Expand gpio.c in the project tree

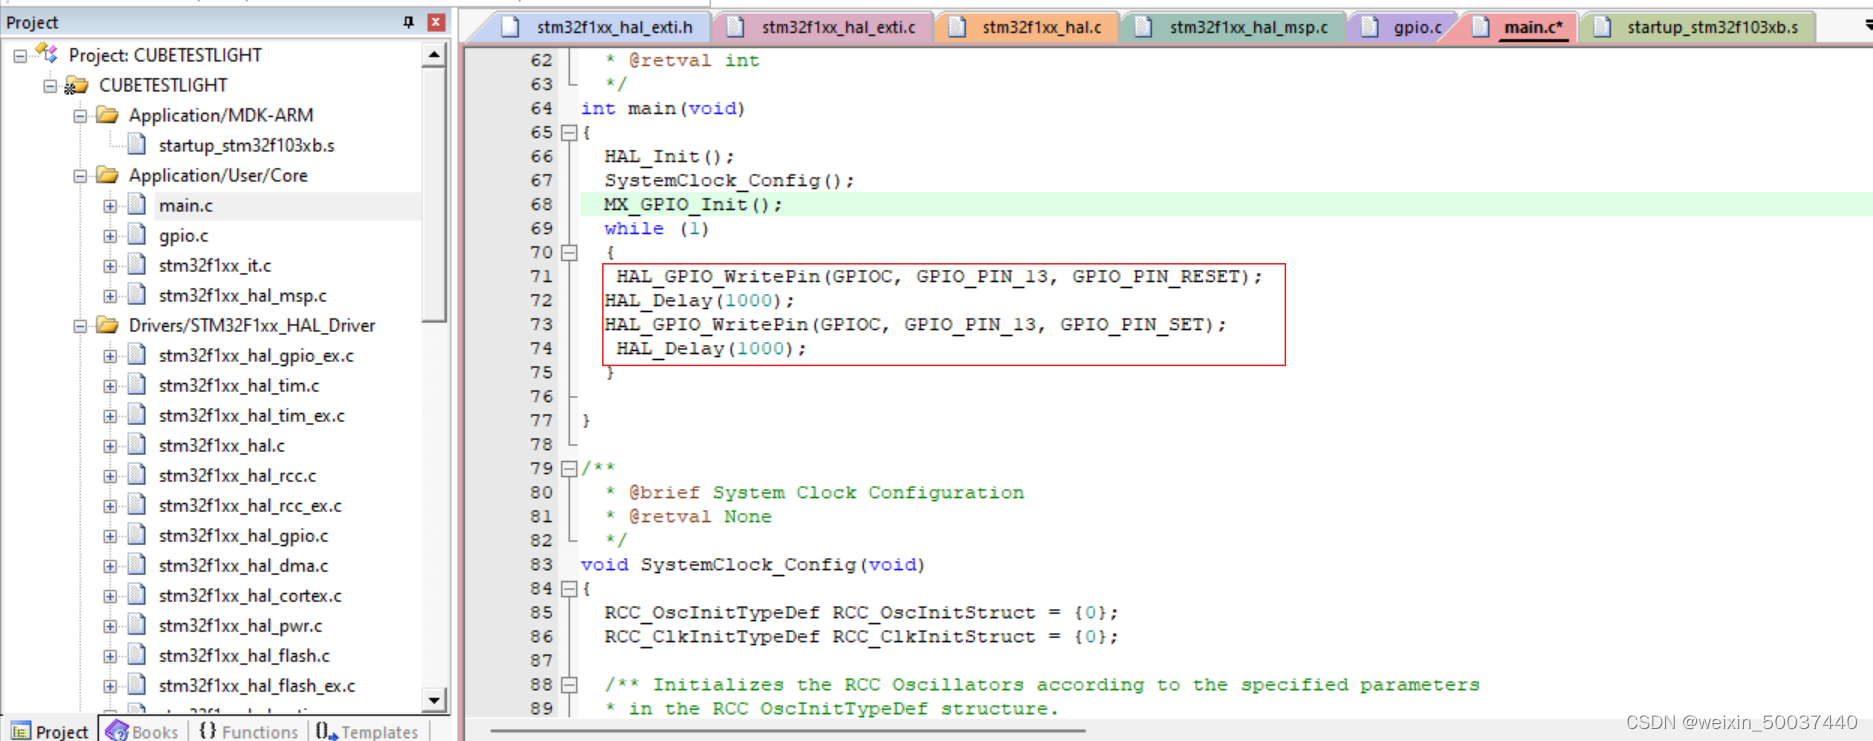pos(110,236)
